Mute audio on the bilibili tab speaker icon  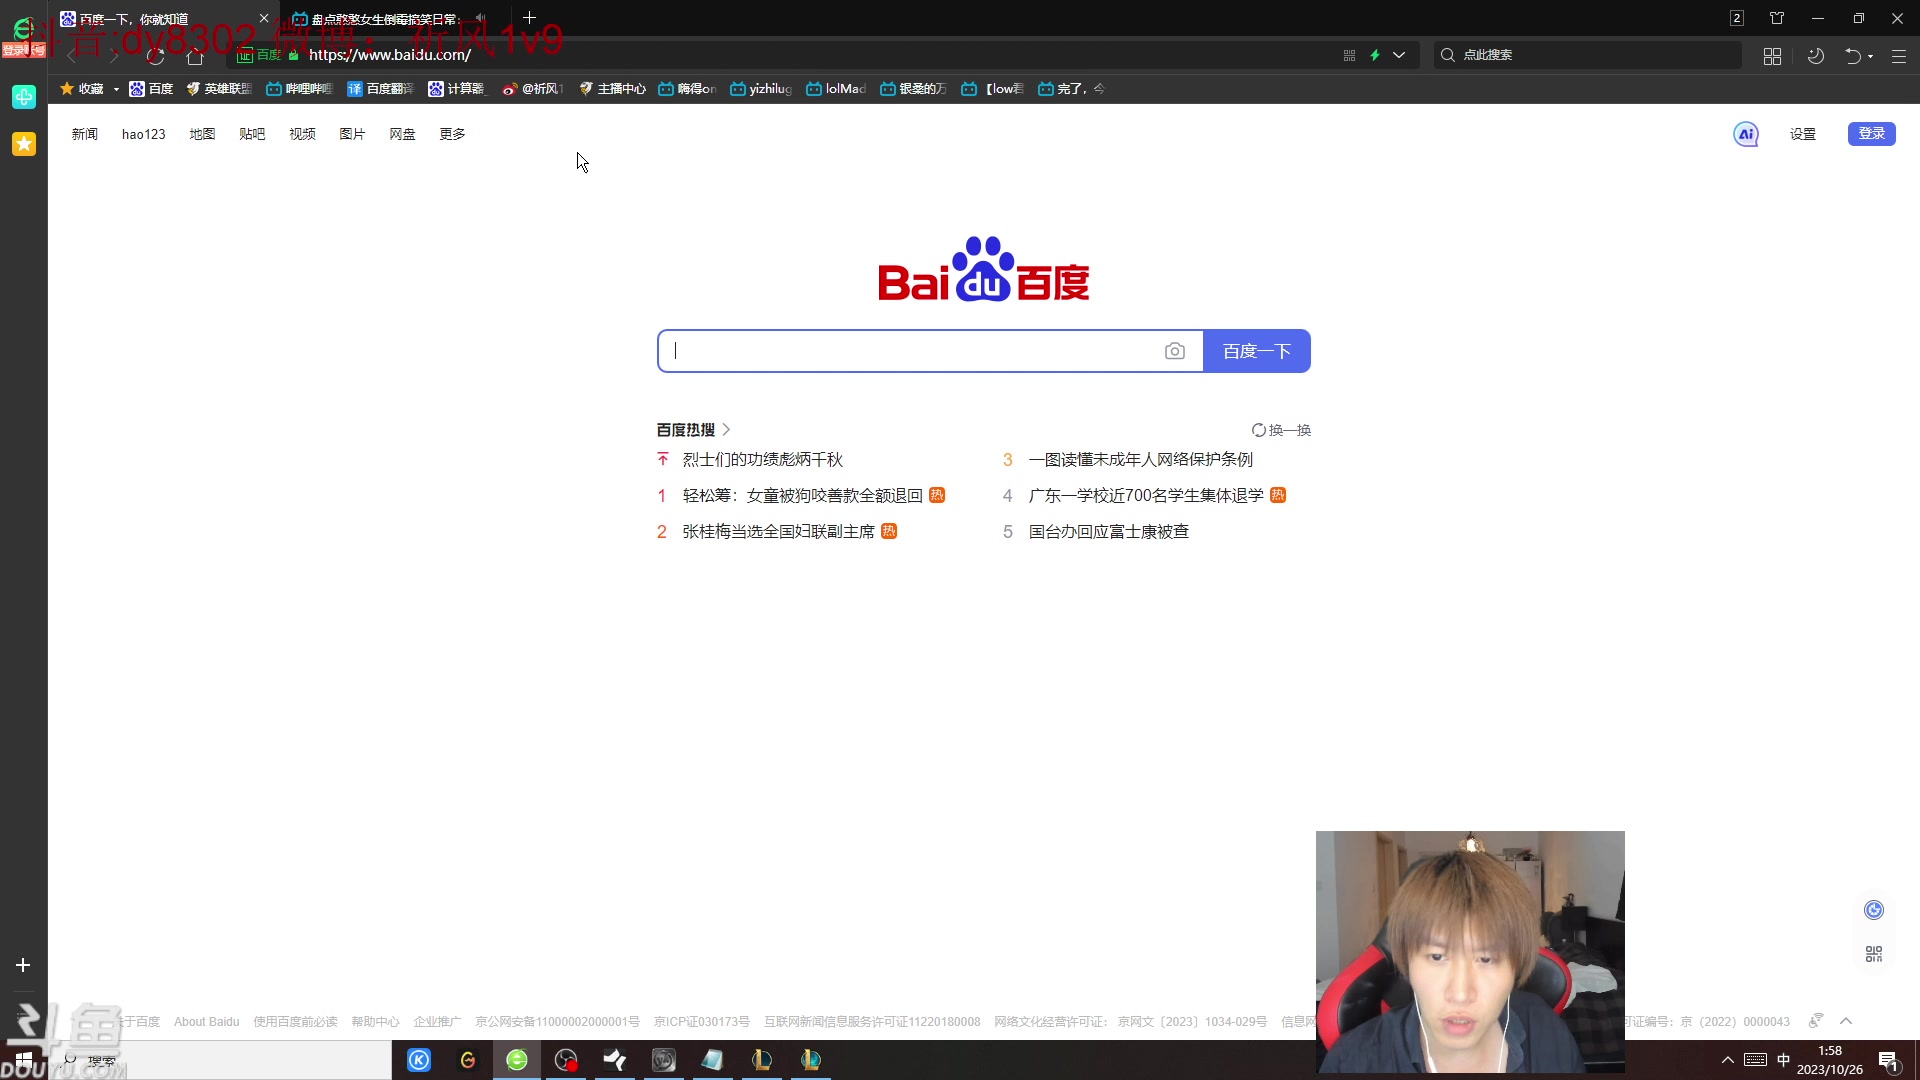tap(481, 18)
